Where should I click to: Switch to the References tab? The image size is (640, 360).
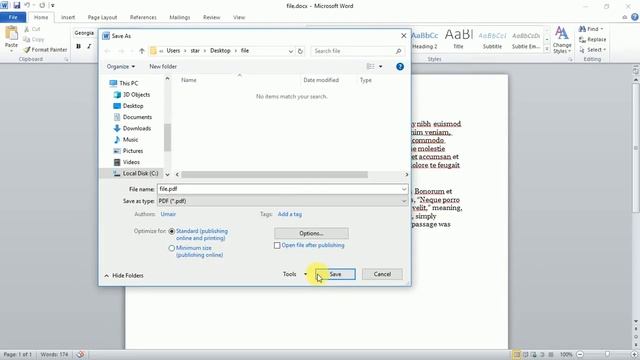click(143, 17)
